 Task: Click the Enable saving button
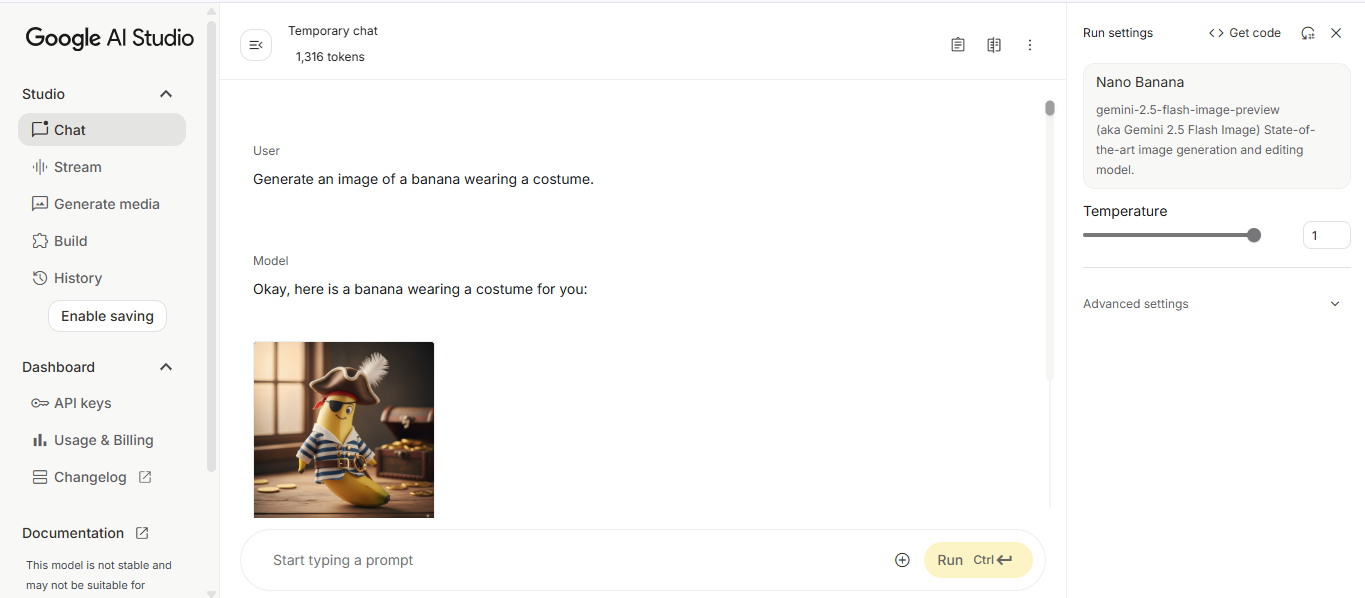[107, 316]
